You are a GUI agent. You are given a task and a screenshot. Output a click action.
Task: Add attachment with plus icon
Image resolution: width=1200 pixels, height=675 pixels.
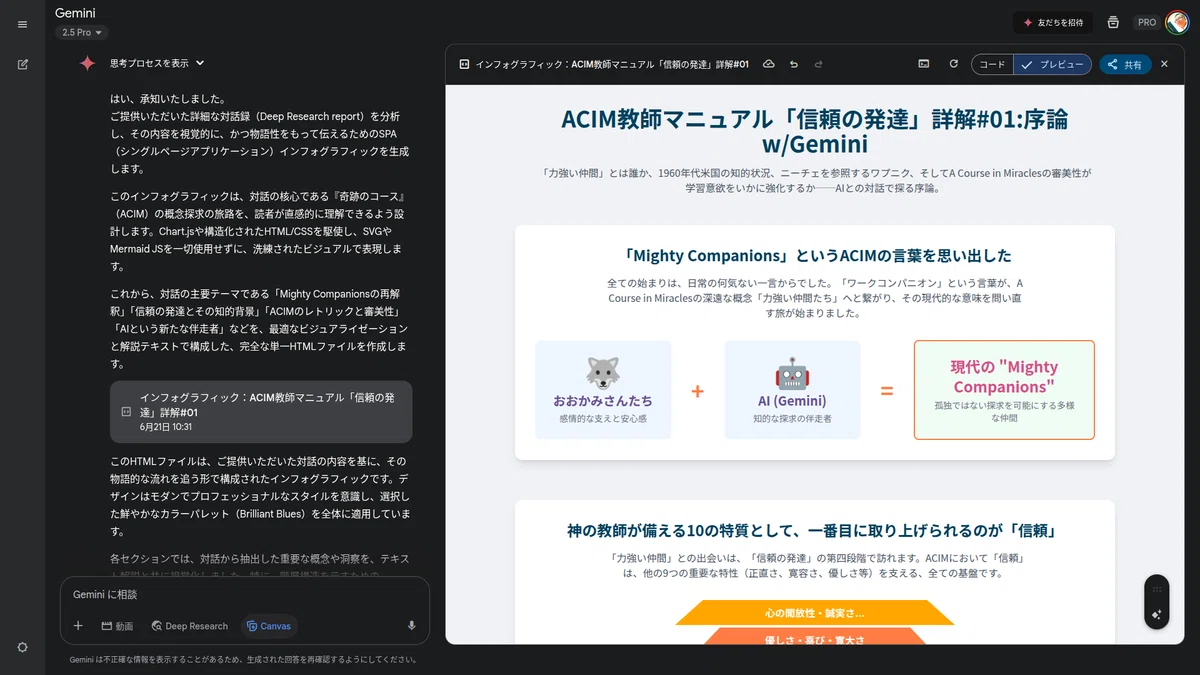coord(78,626)
